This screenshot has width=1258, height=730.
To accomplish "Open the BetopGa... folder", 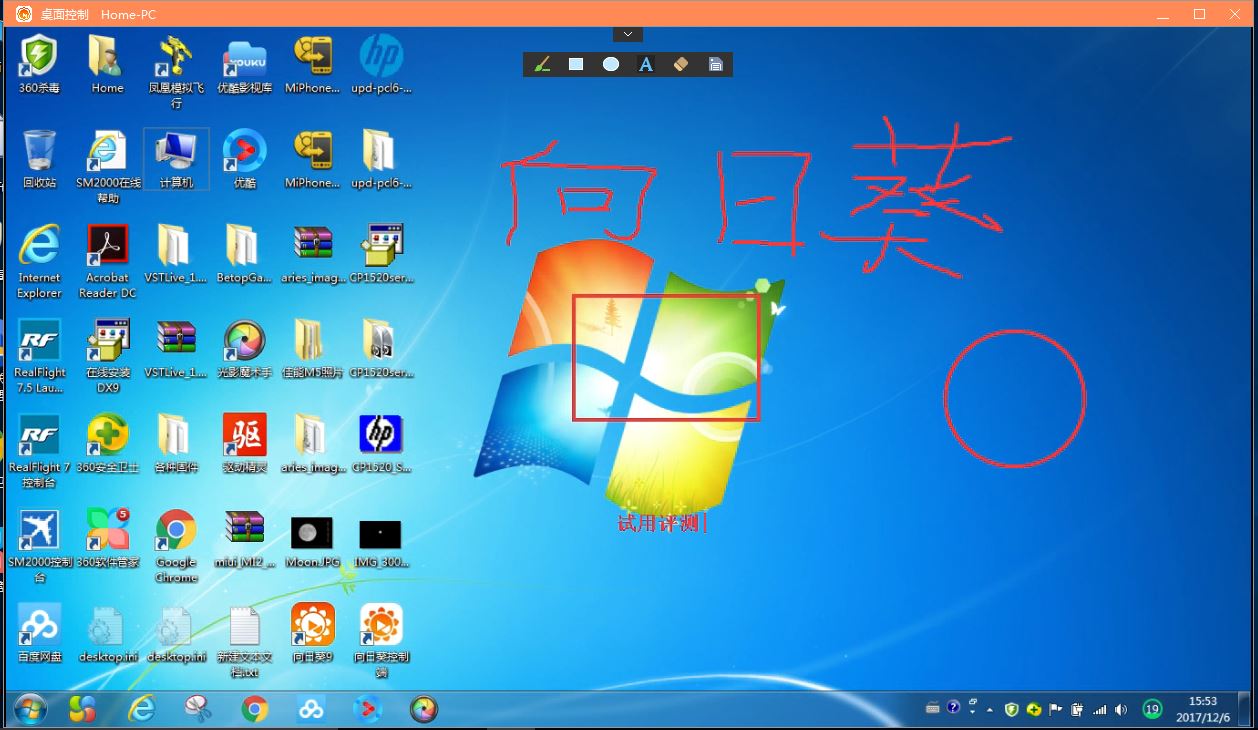I will click(245, 255).
